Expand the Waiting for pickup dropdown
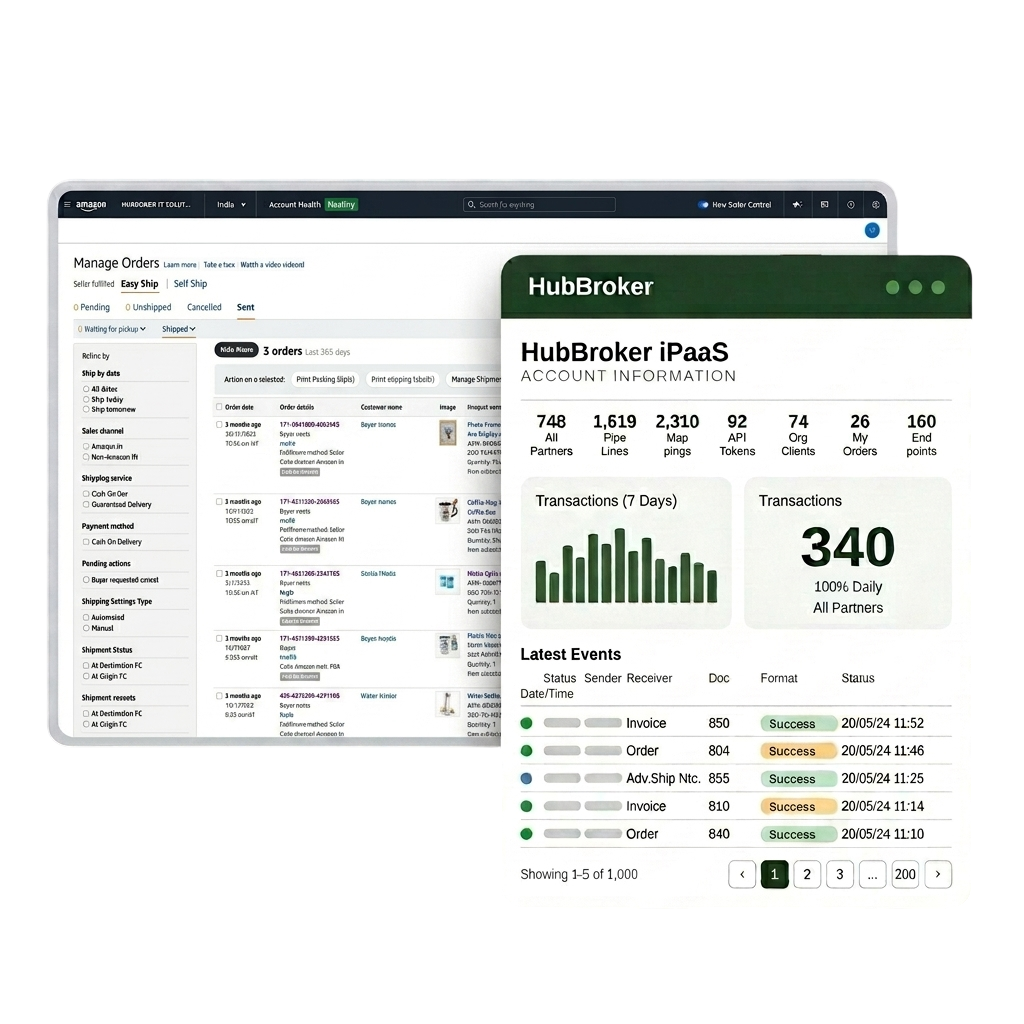The image size is (1024, 1024). click(112, 329)
